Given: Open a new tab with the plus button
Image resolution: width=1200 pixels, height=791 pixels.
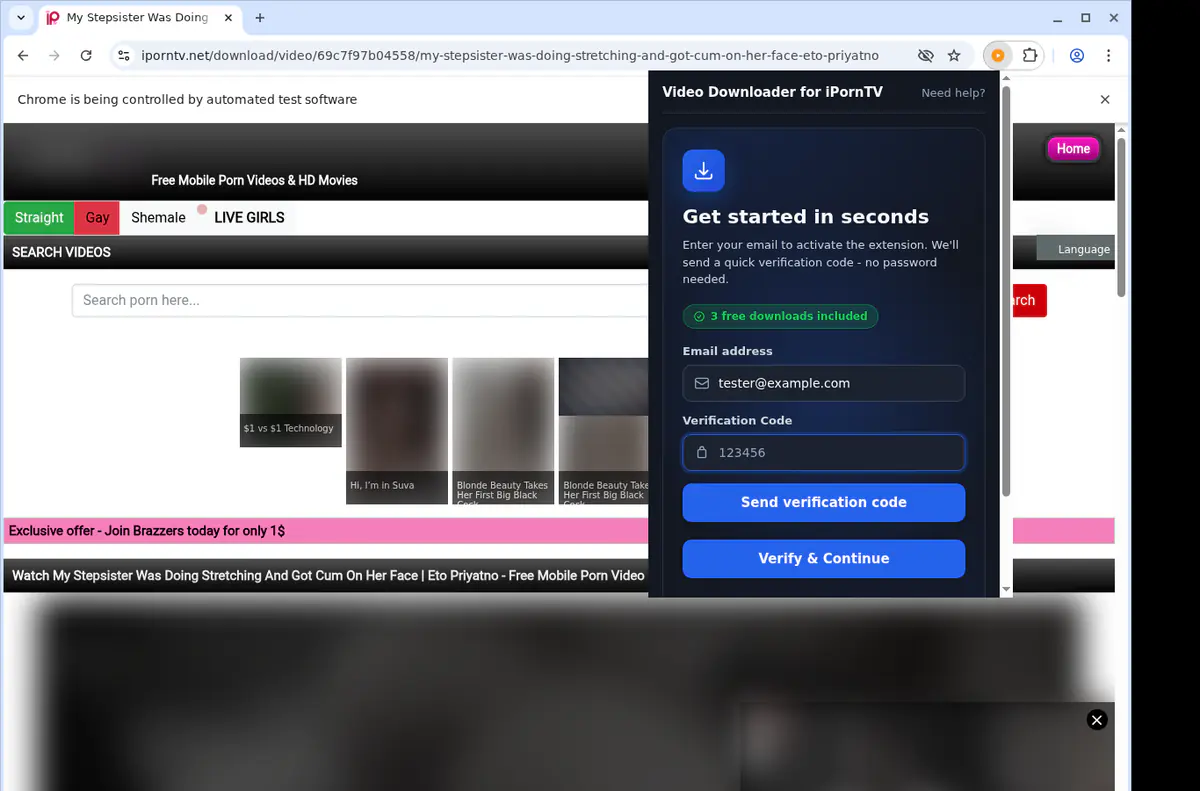Looking at the screenshot, I should tap(260, 18).
